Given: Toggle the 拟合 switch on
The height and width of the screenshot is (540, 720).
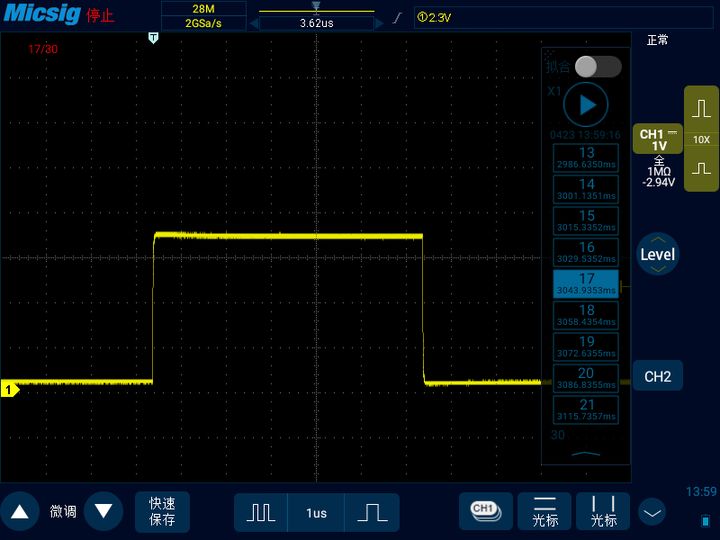Looking at the screenshot, I should tap(597, 67).
